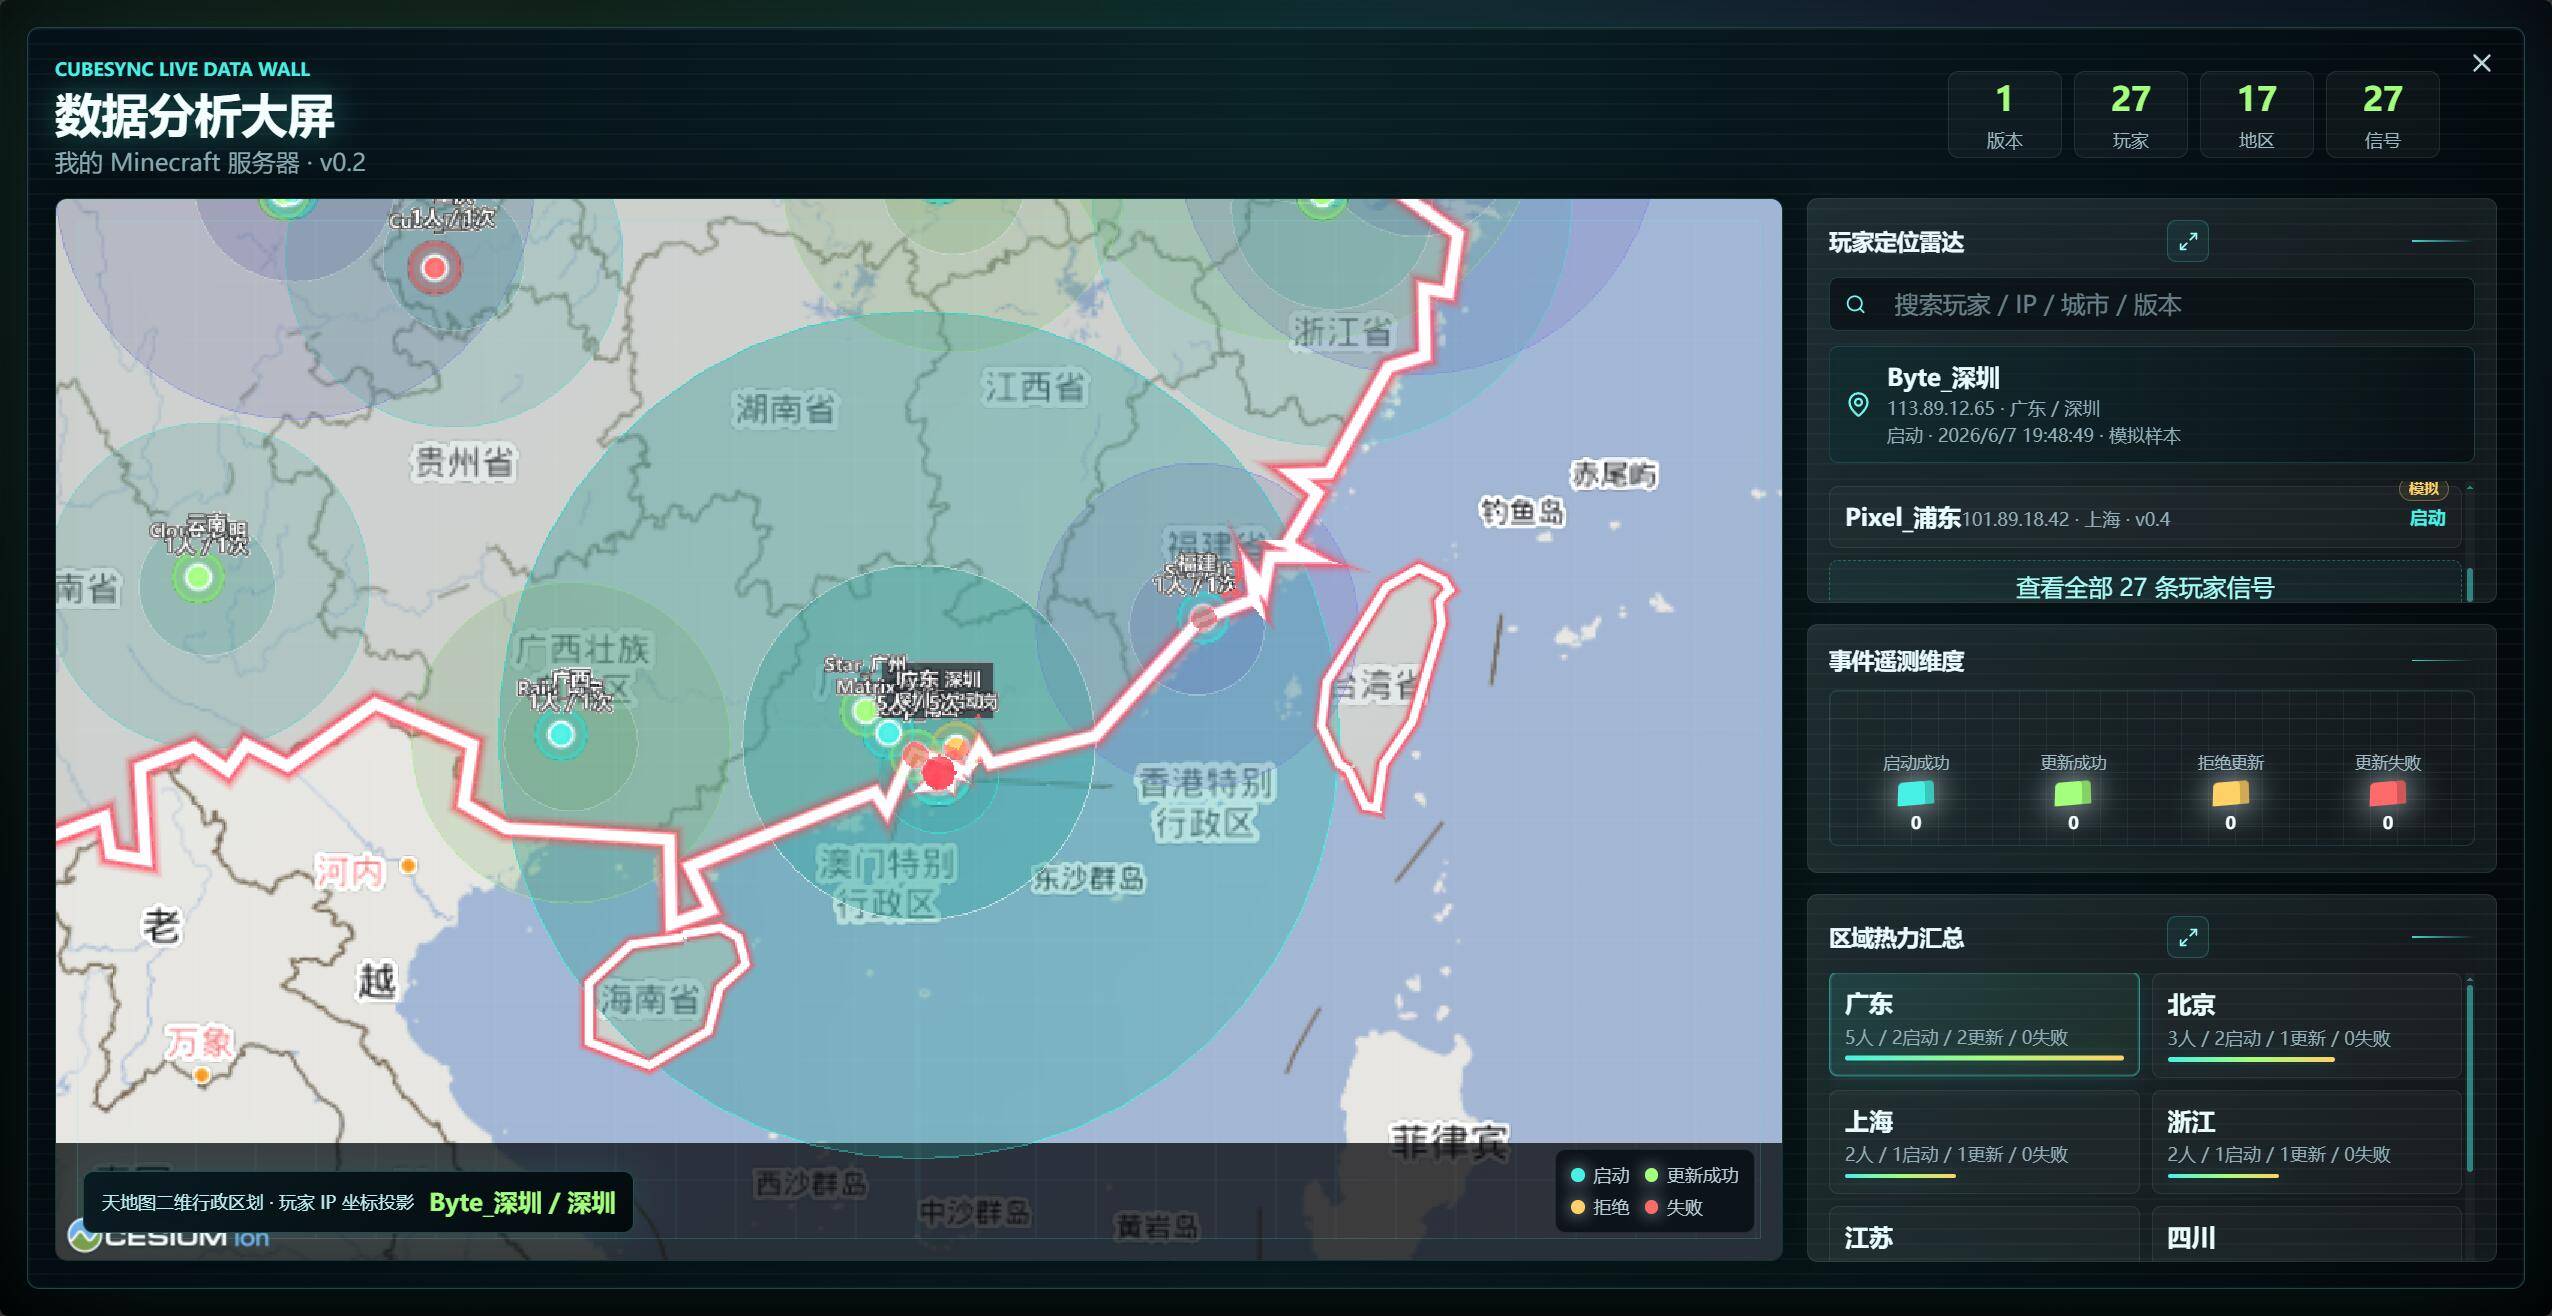This screenshot has width=2552, height=1316.
Task: Click the Byte_深圳 / 深圳 label below the map
Action: click(522, 1202)
